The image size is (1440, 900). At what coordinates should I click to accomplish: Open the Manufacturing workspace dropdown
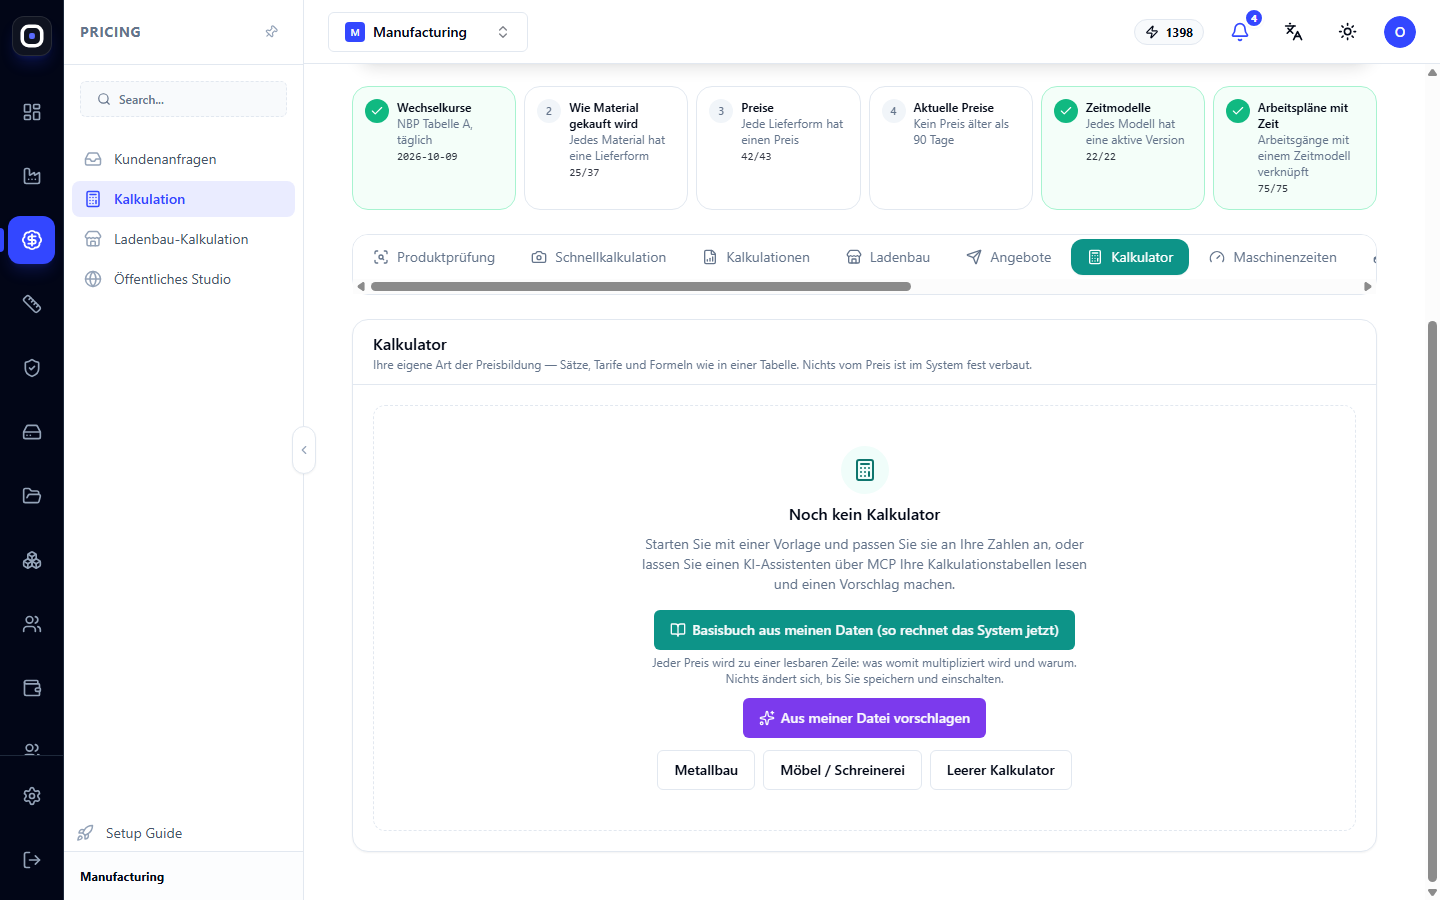tap(428, 32)
